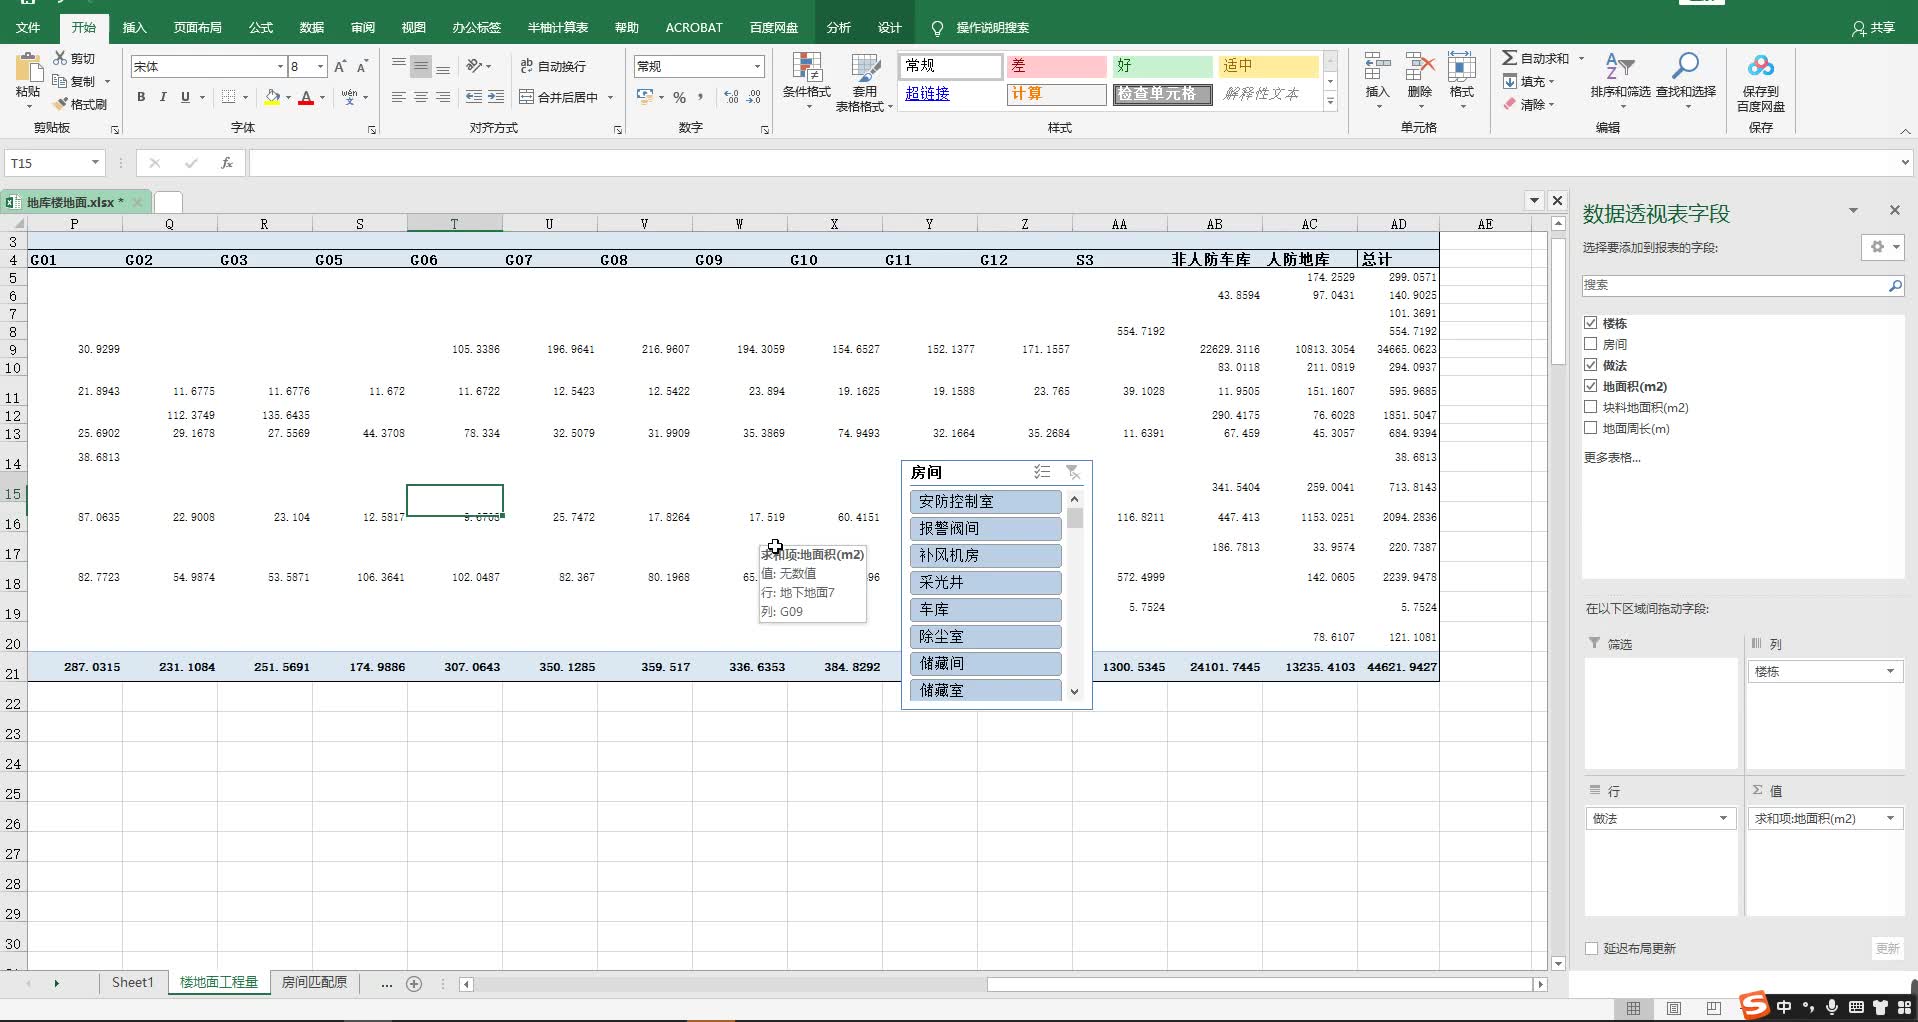Uncheck the 做法 field checkbox

(1591, 365)
